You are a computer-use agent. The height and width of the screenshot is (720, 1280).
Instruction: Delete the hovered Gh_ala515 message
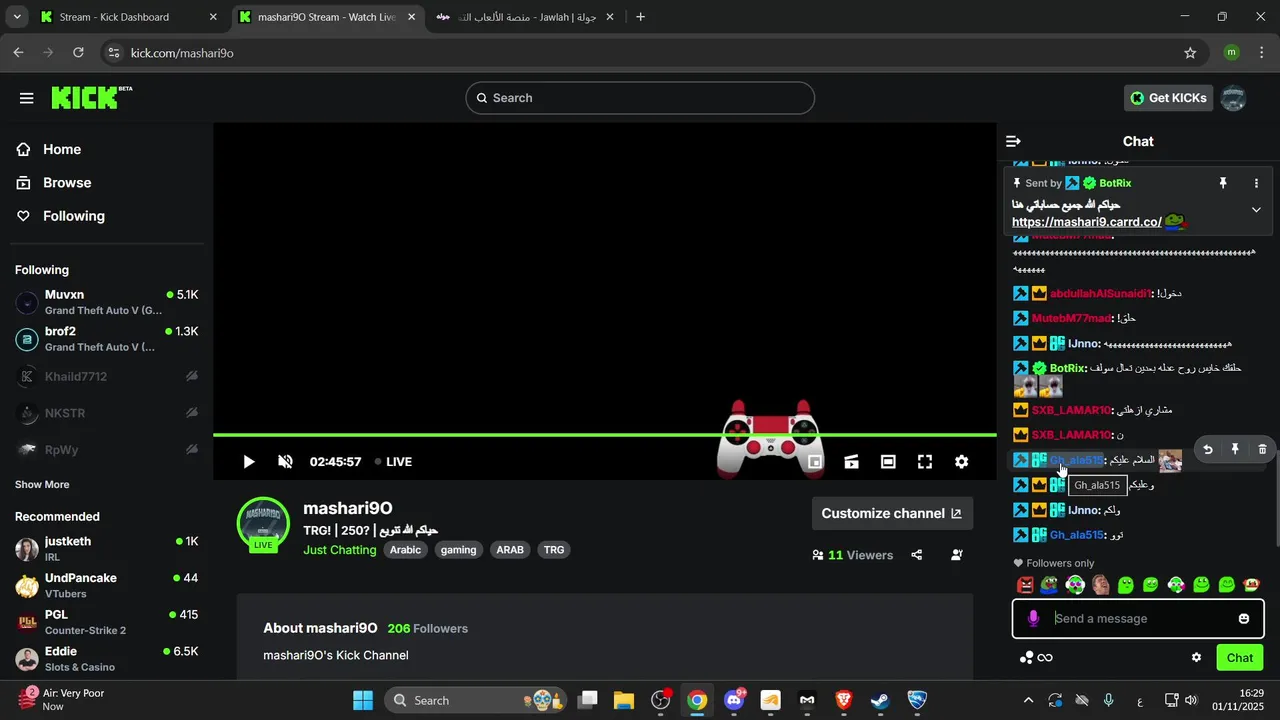pyautogui.click(x=1262, y=450)
